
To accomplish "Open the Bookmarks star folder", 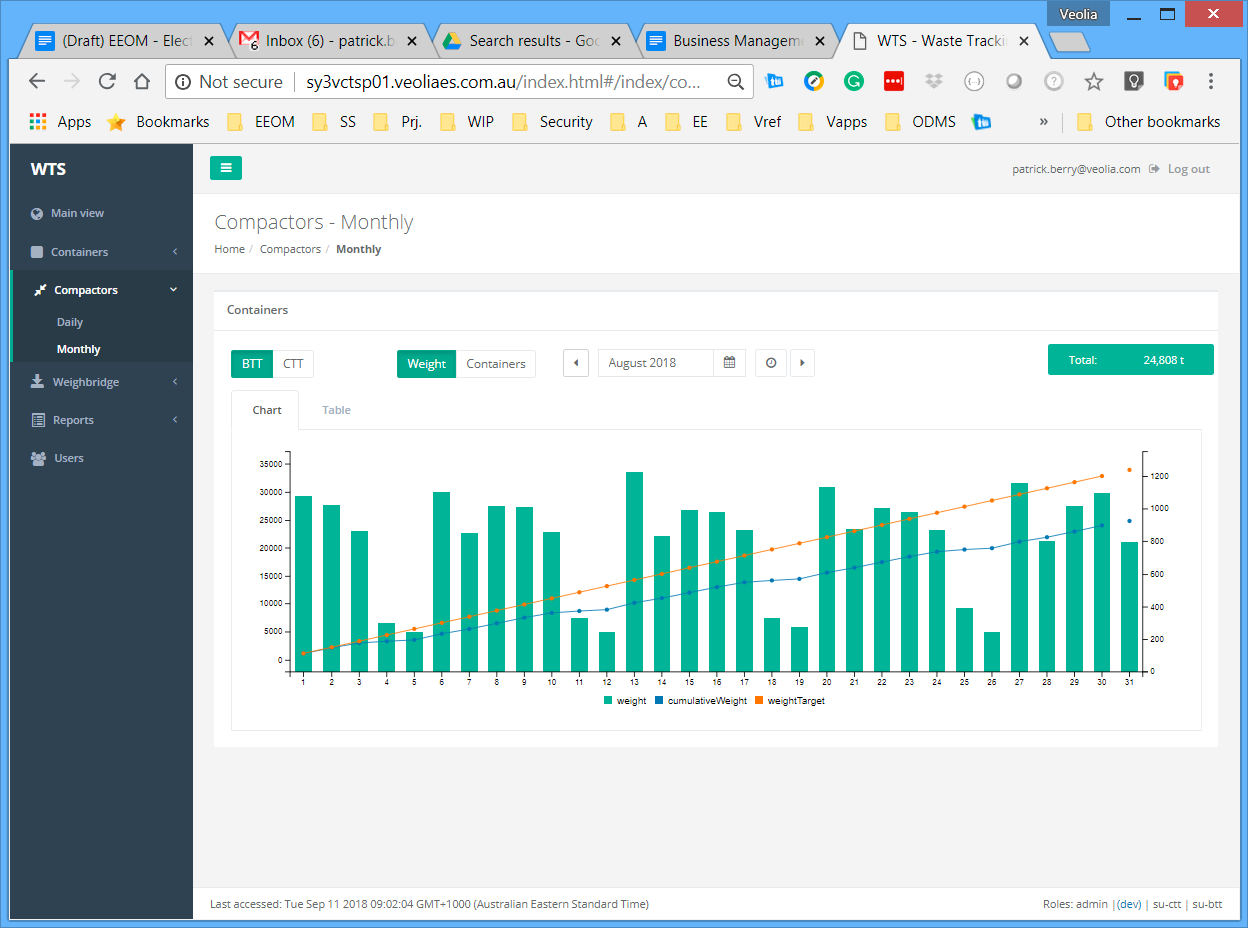I will coord(158,122).
